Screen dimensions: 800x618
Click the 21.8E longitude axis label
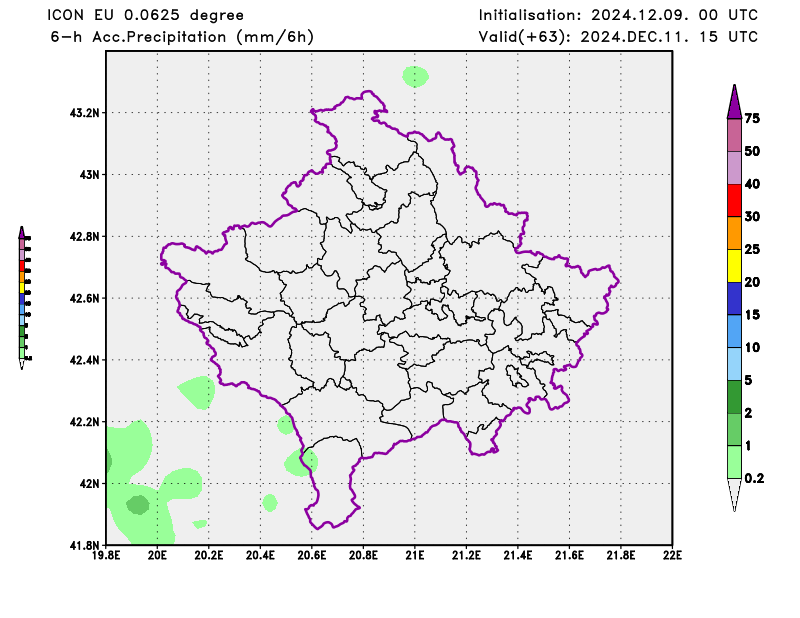coord(621,555)
